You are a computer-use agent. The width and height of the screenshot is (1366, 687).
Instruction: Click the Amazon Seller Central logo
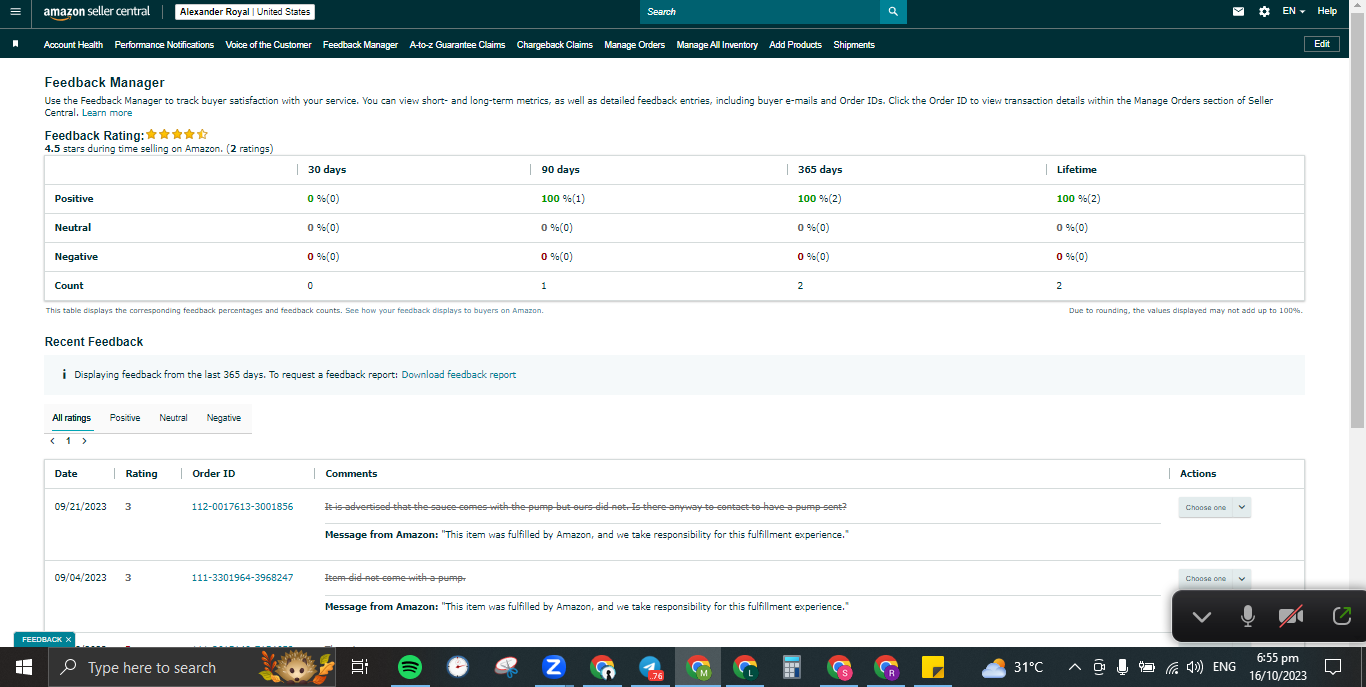click(x=97, y=11)
